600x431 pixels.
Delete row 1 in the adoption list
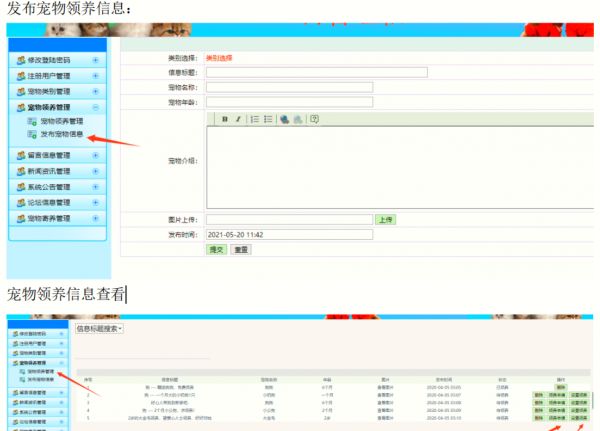pyautogui.click(x=561, y=387)
